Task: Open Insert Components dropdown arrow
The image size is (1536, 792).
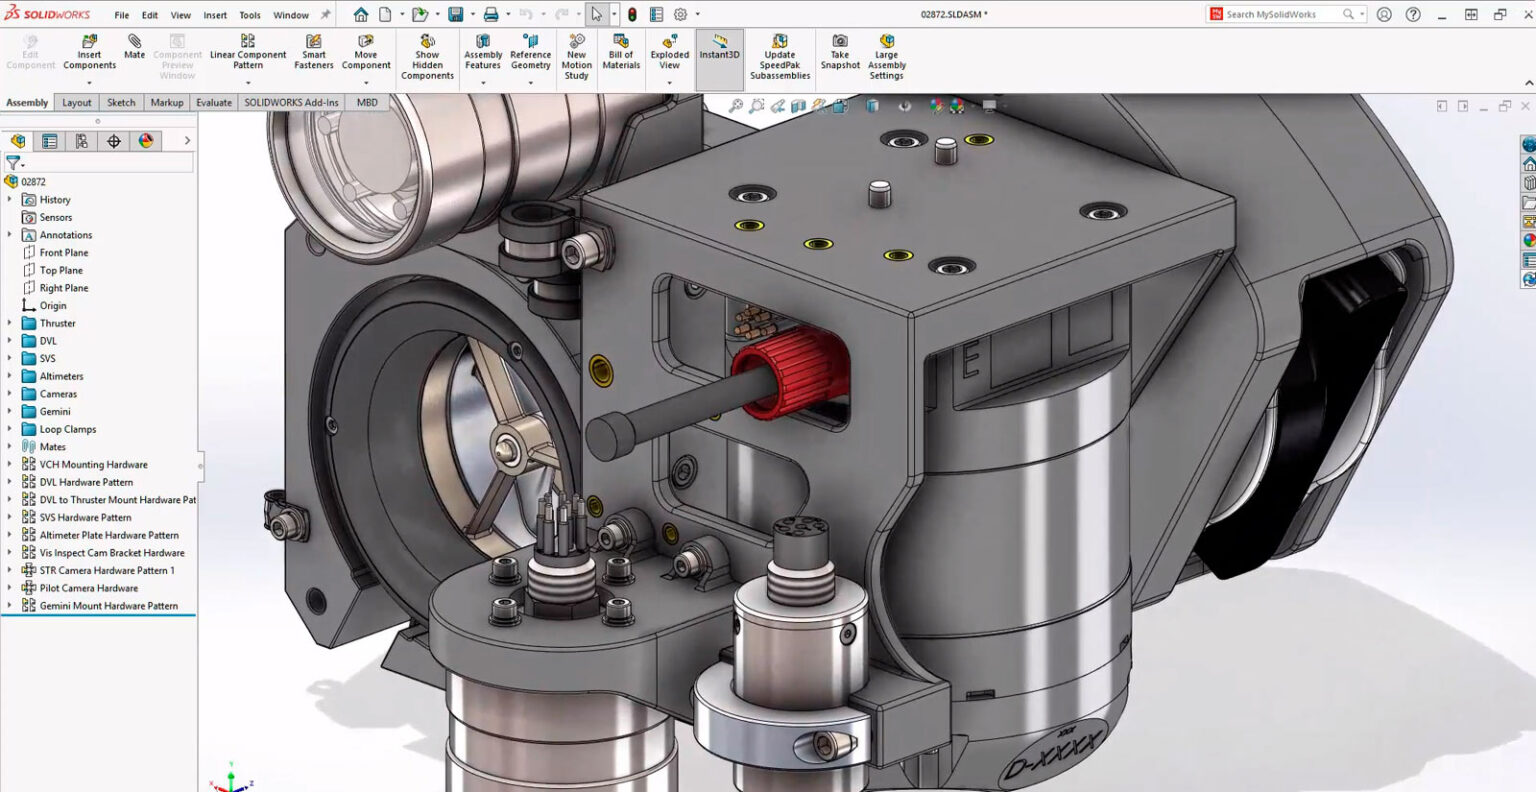Action: (x=89, y=82)
